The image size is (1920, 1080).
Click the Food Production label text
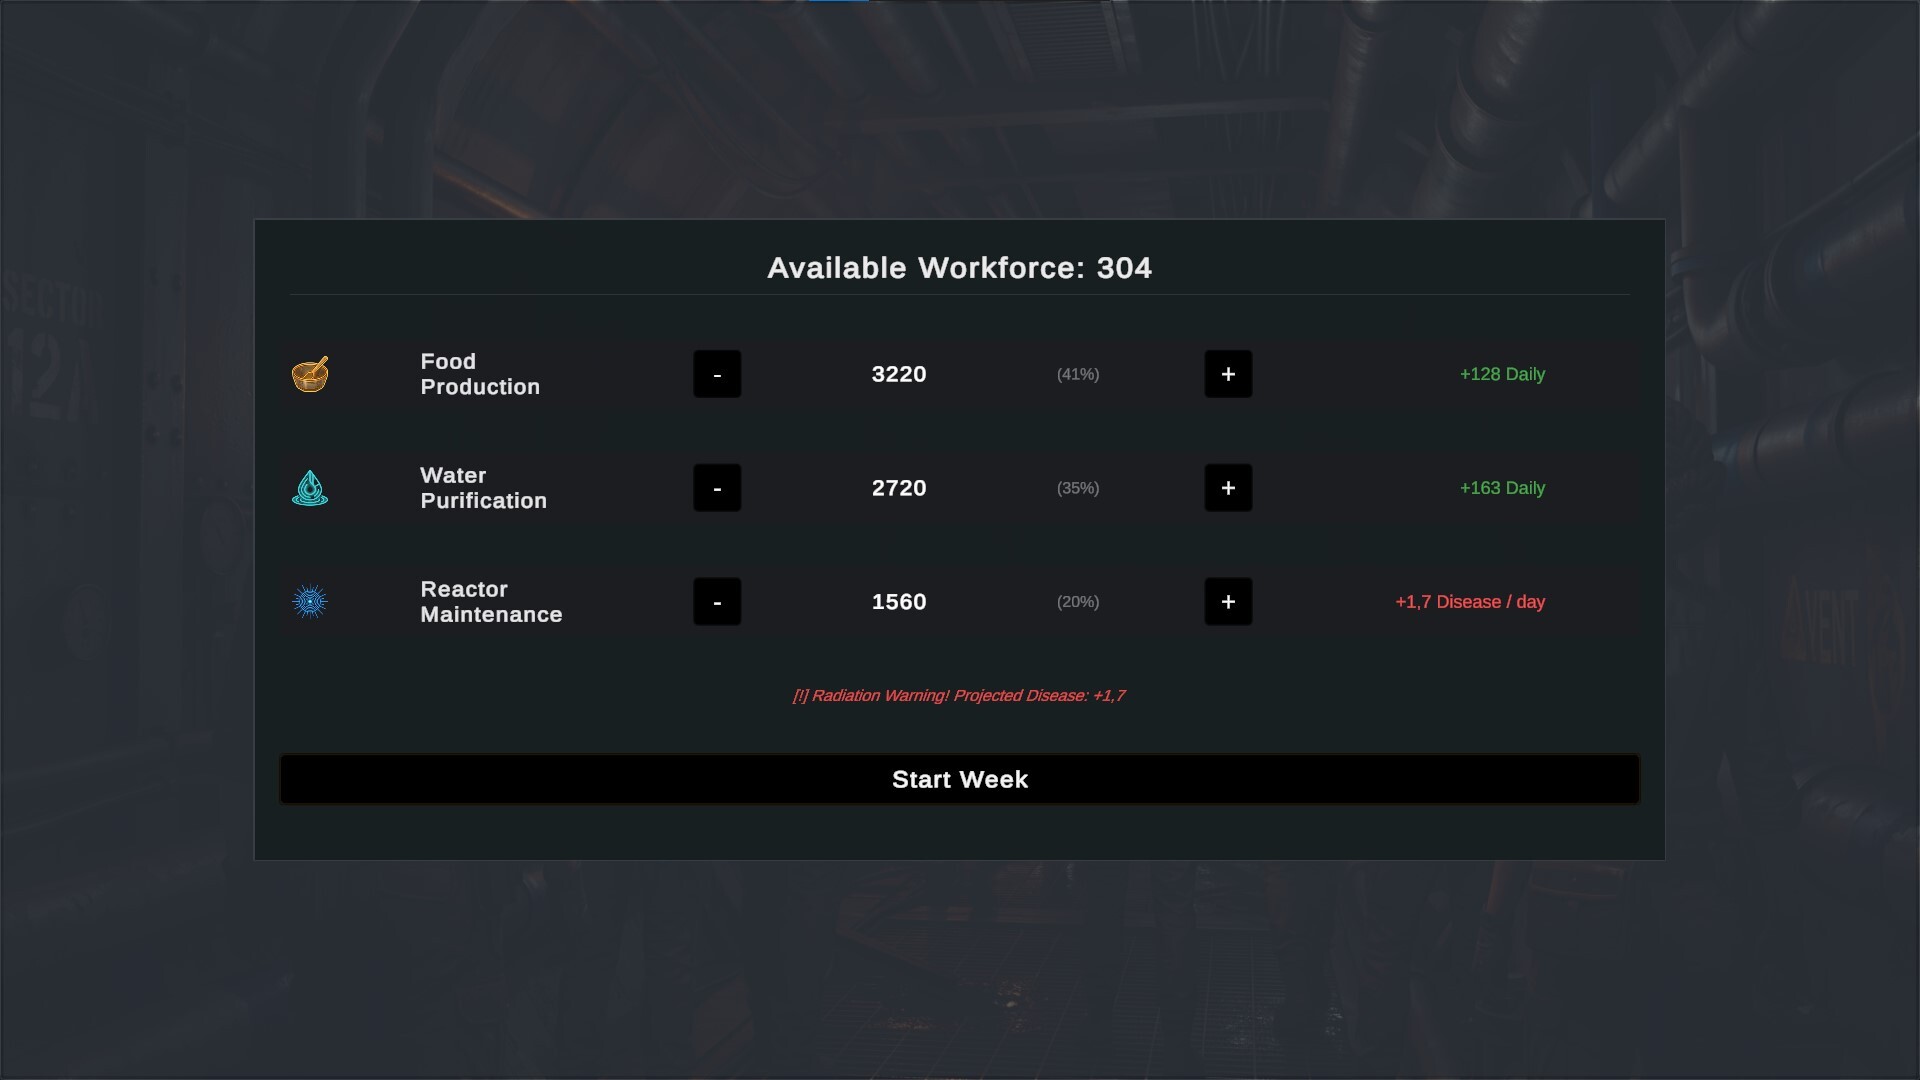click(x=480, y=374)
